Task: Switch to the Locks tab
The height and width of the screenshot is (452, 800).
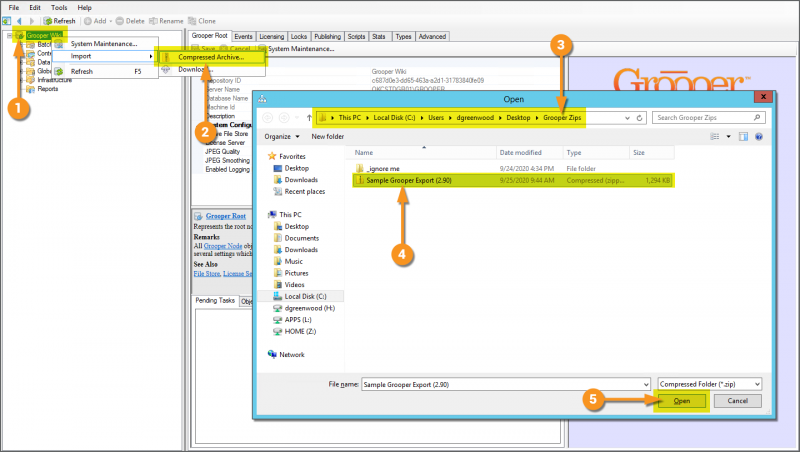Action: tap(299, 37)
